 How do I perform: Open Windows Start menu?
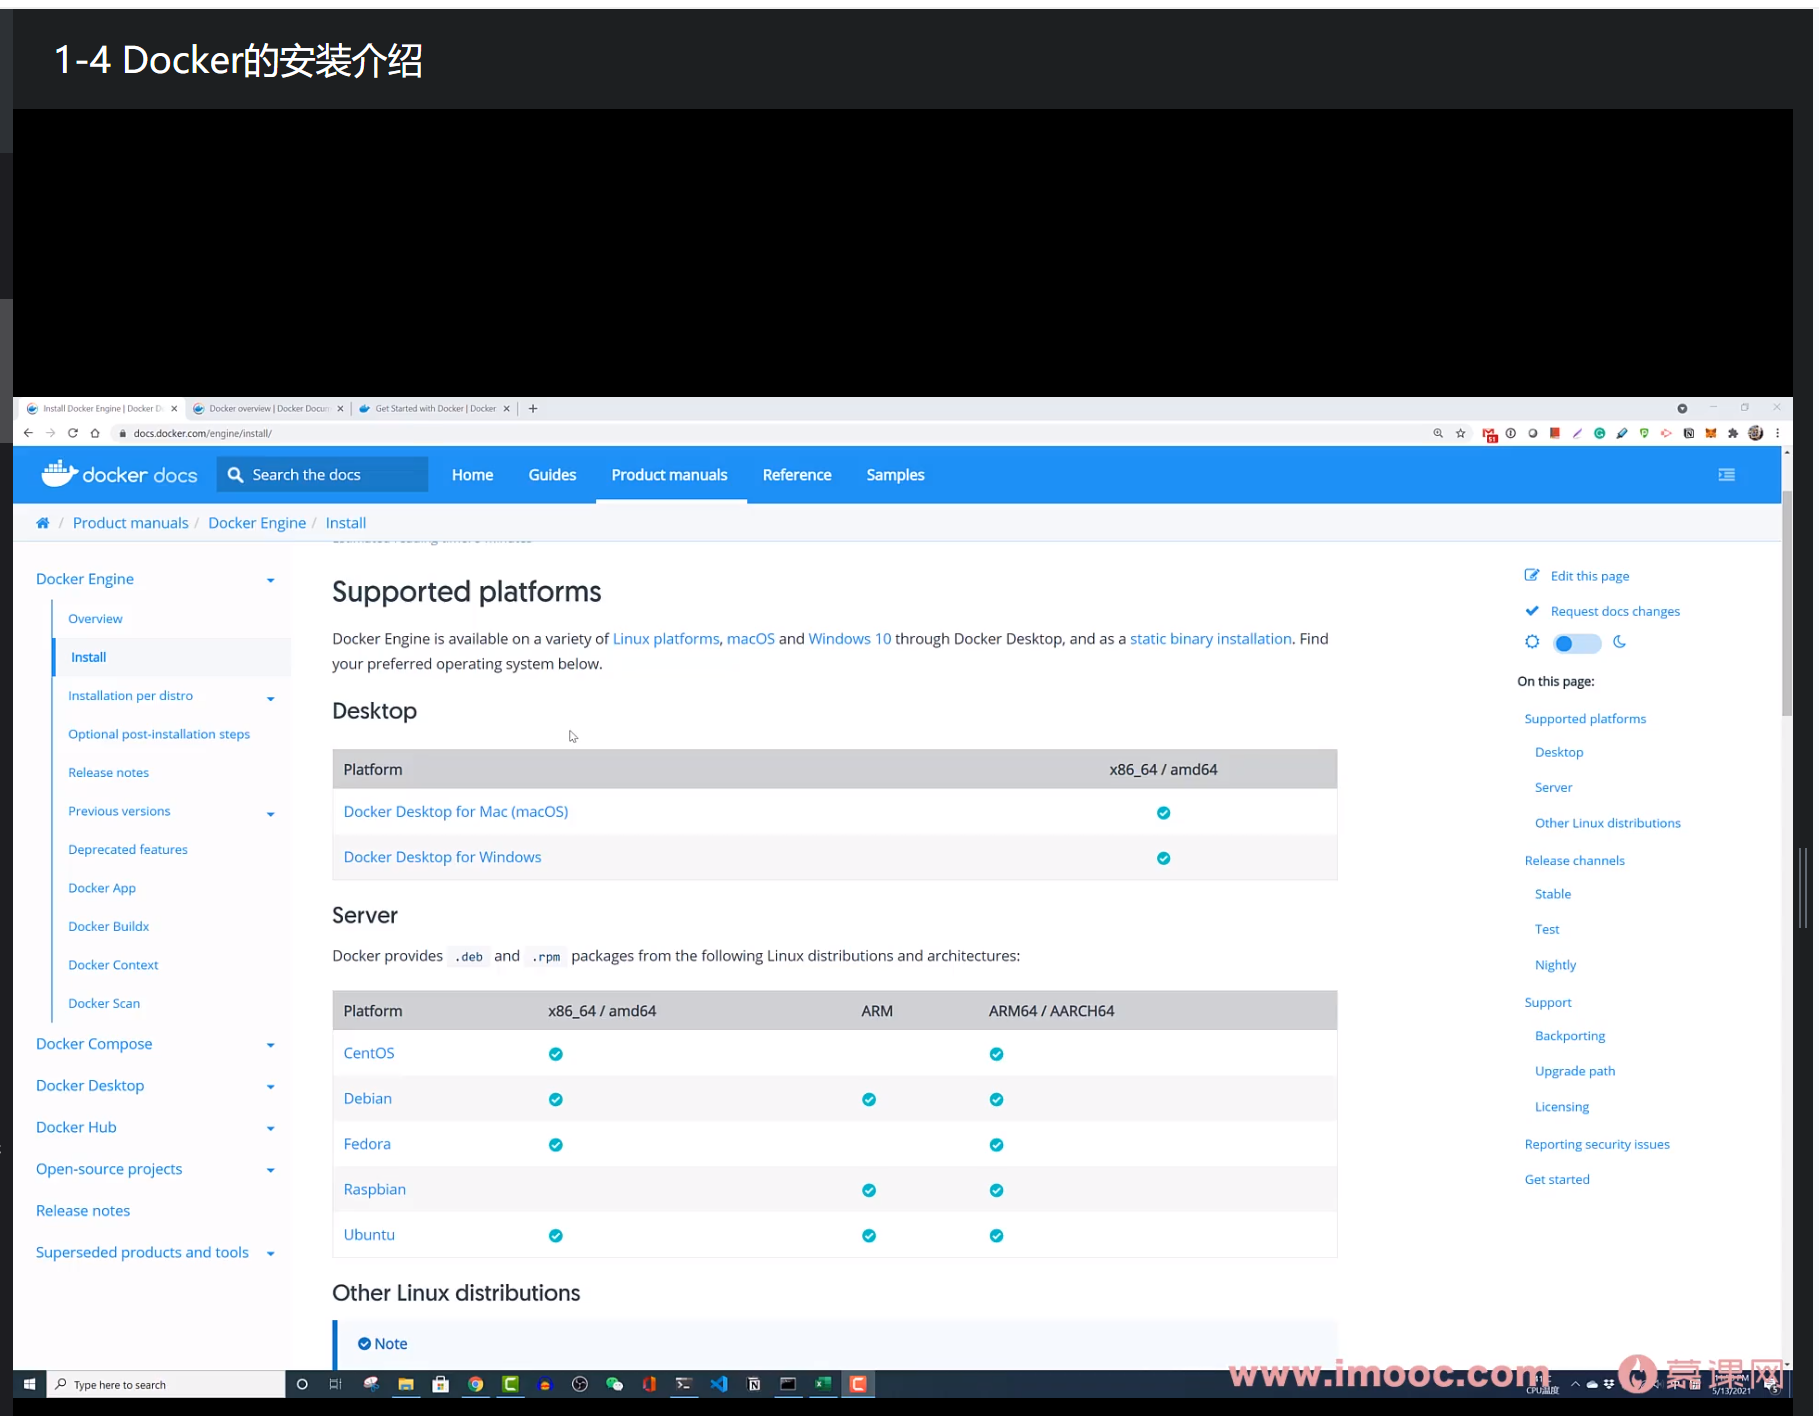click(x=30, y=1384)
